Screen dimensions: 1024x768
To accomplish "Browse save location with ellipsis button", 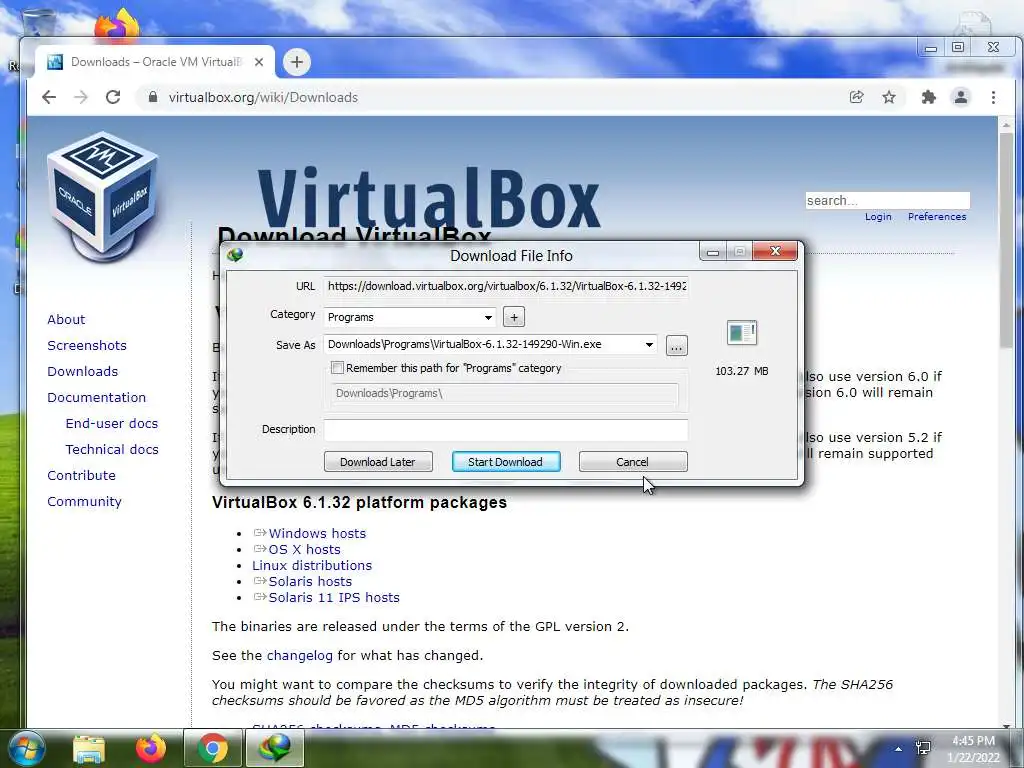I will tap(676, 345).
